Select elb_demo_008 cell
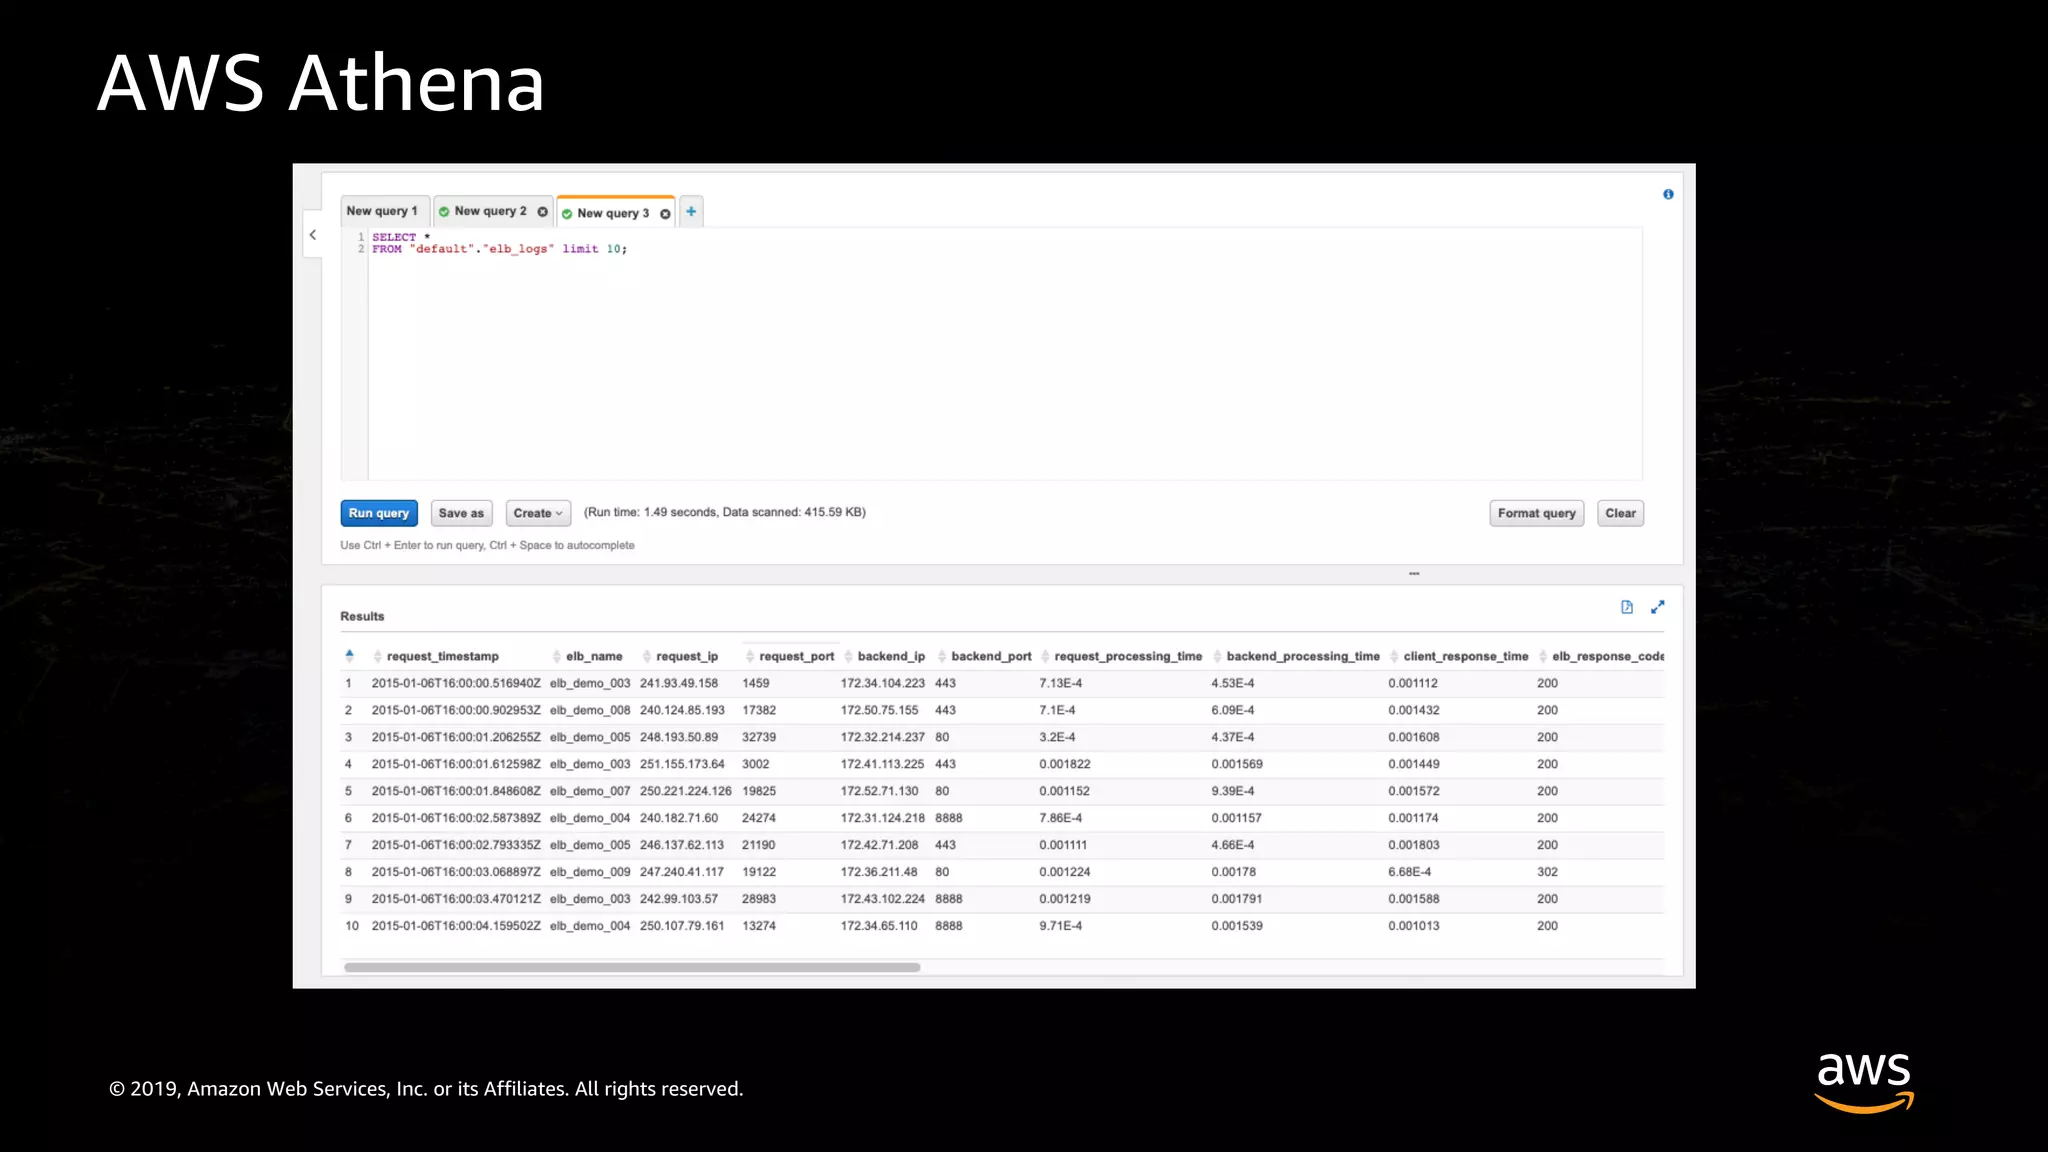Viewport: 2048px width, 1152px height. click(x=590, y=710)
